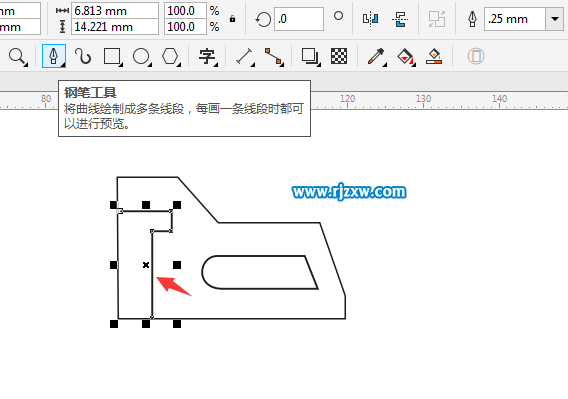Select the Drop Shadow tool
The width and height of the screenshot is (568, 399).
pyautogui.click(x=310, y=56)
